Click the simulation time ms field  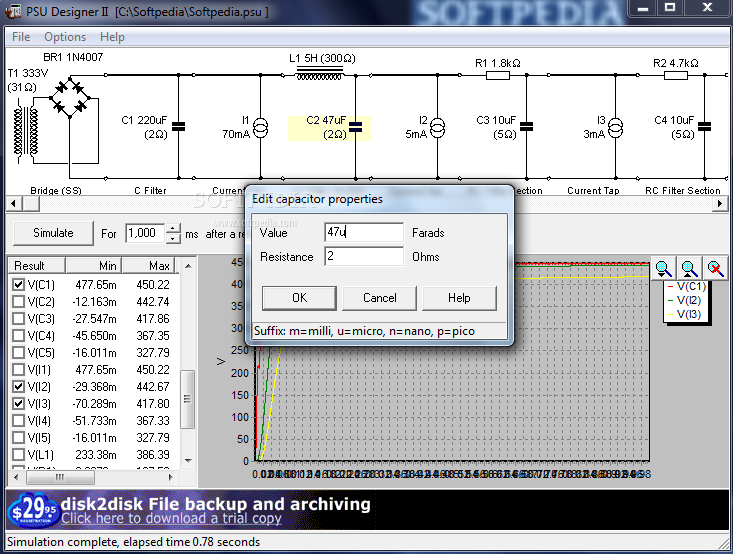pos(145,233)
